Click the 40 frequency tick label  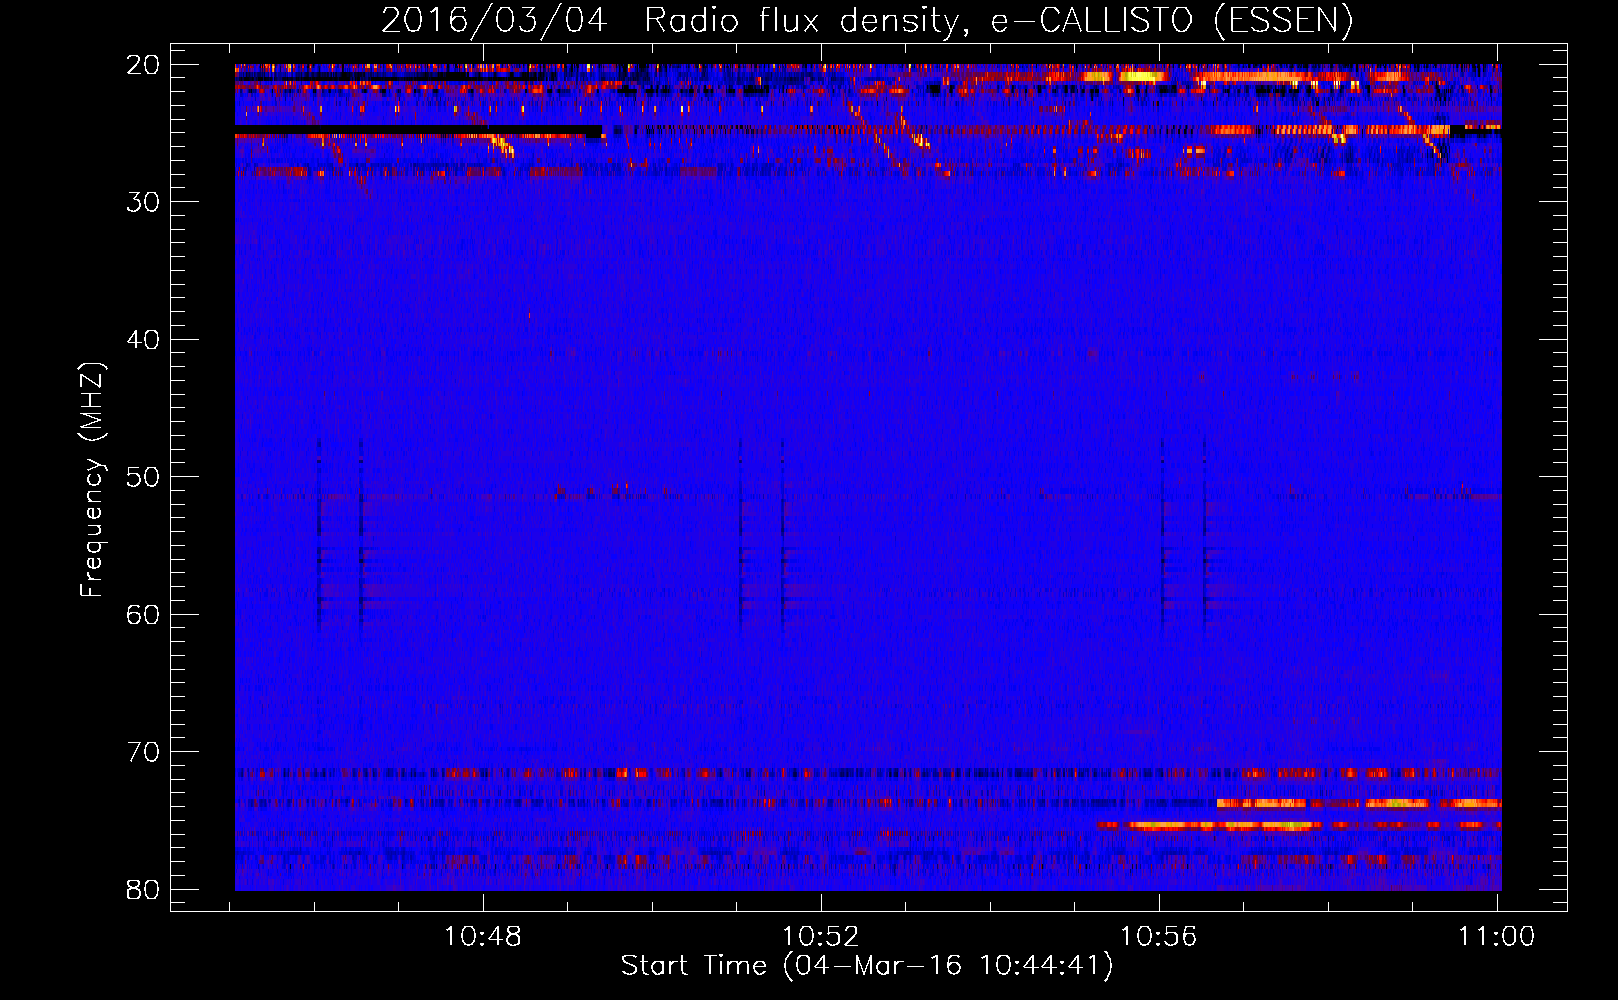coord(143,340)
